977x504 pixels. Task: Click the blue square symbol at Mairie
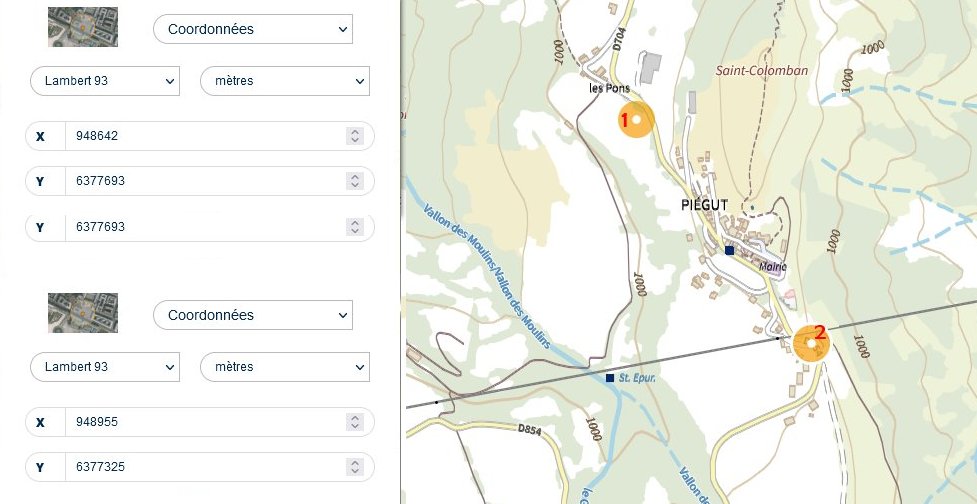pos(730,251)
